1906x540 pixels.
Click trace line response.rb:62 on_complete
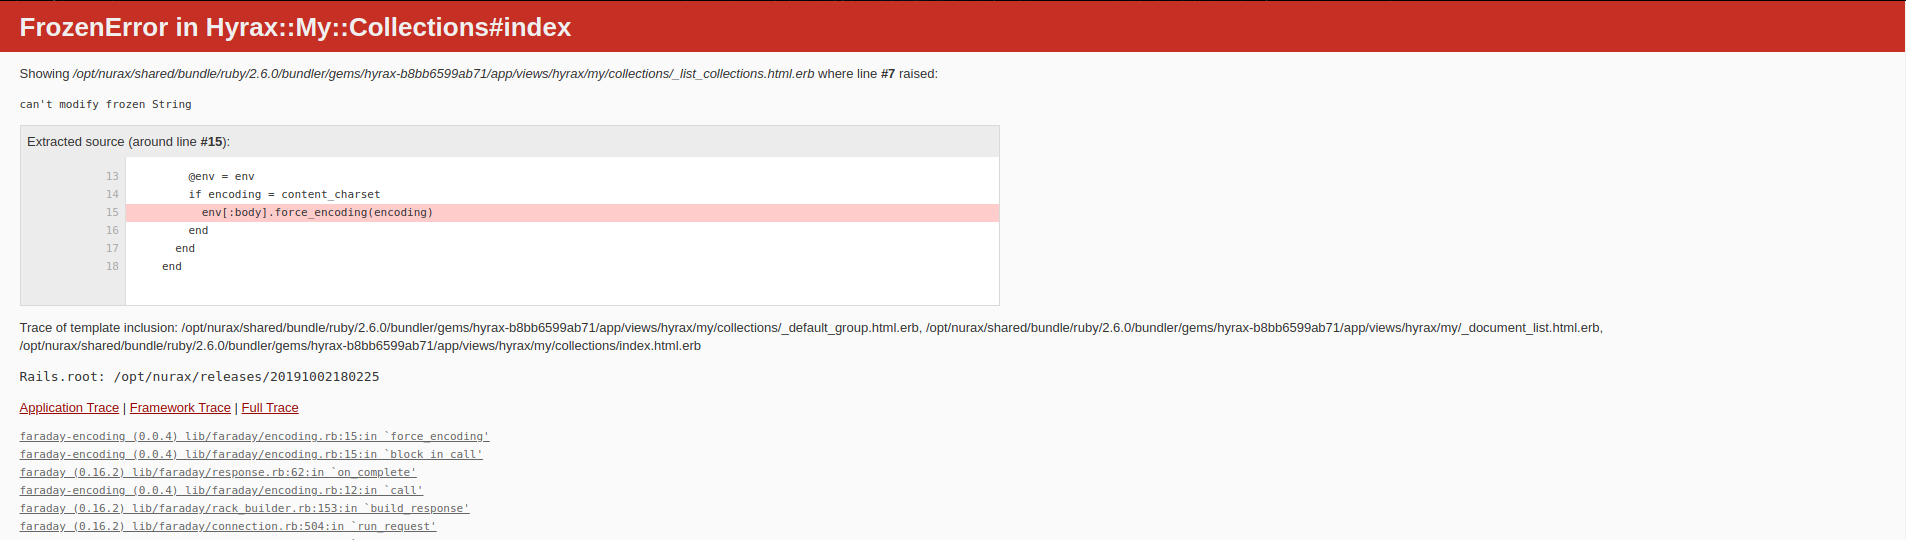[218, 473]
